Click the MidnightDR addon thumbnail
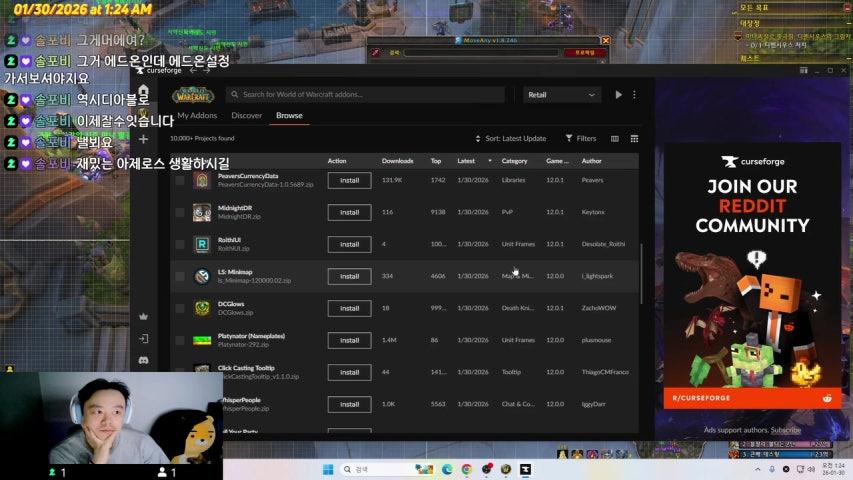This screenshot has height=480, width=853. click(x=202, y=212)
